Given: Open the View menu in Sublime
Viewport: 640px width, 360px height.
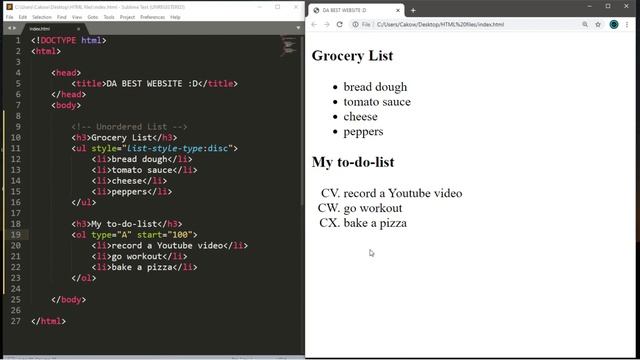Looking at the screenshot, I should point(77,17).
